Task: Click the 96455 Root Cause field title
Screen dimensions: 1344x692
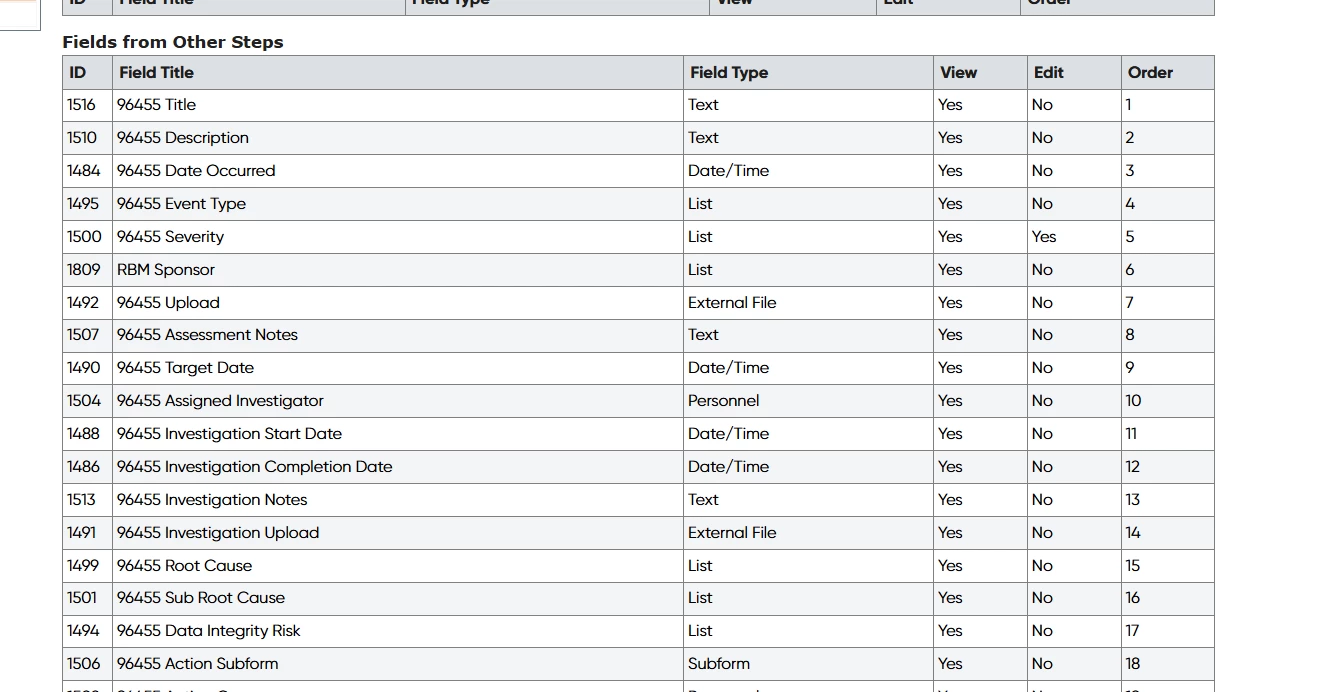Action: tap(184, 566)
